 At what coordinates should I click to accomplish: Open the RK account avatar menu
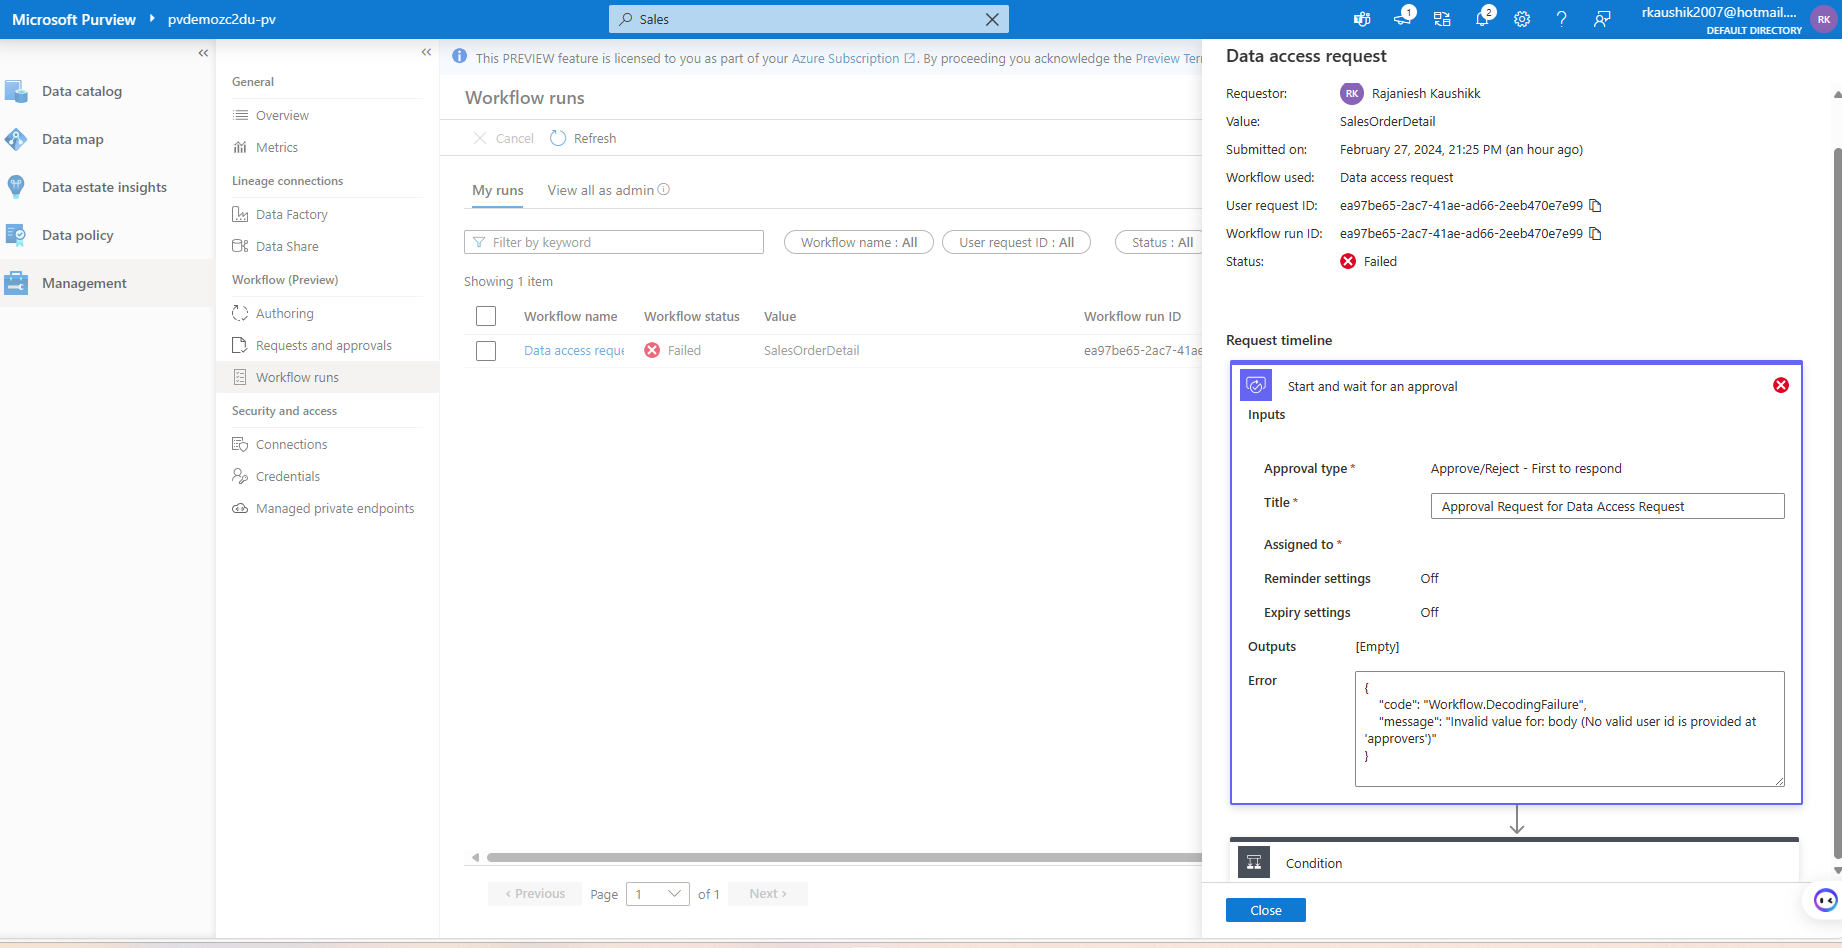(1824, 19)
